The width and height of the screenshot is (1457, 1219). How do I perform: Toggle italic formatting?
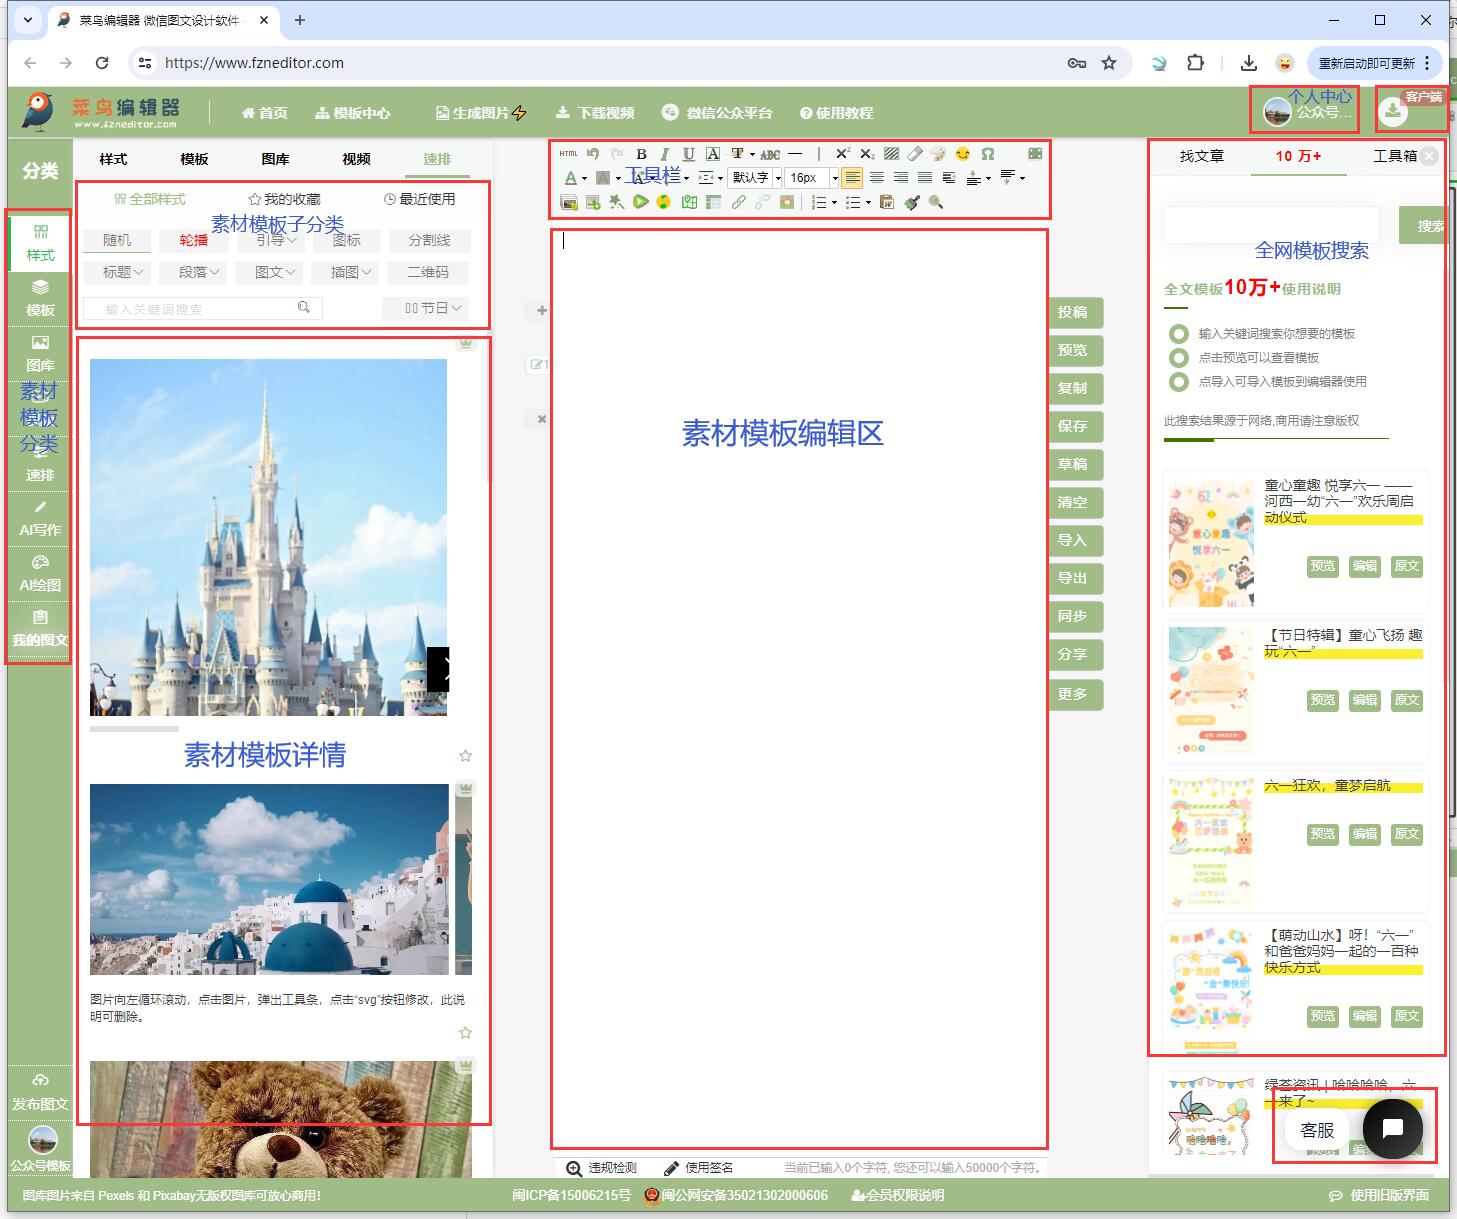(x=664, y=154)
